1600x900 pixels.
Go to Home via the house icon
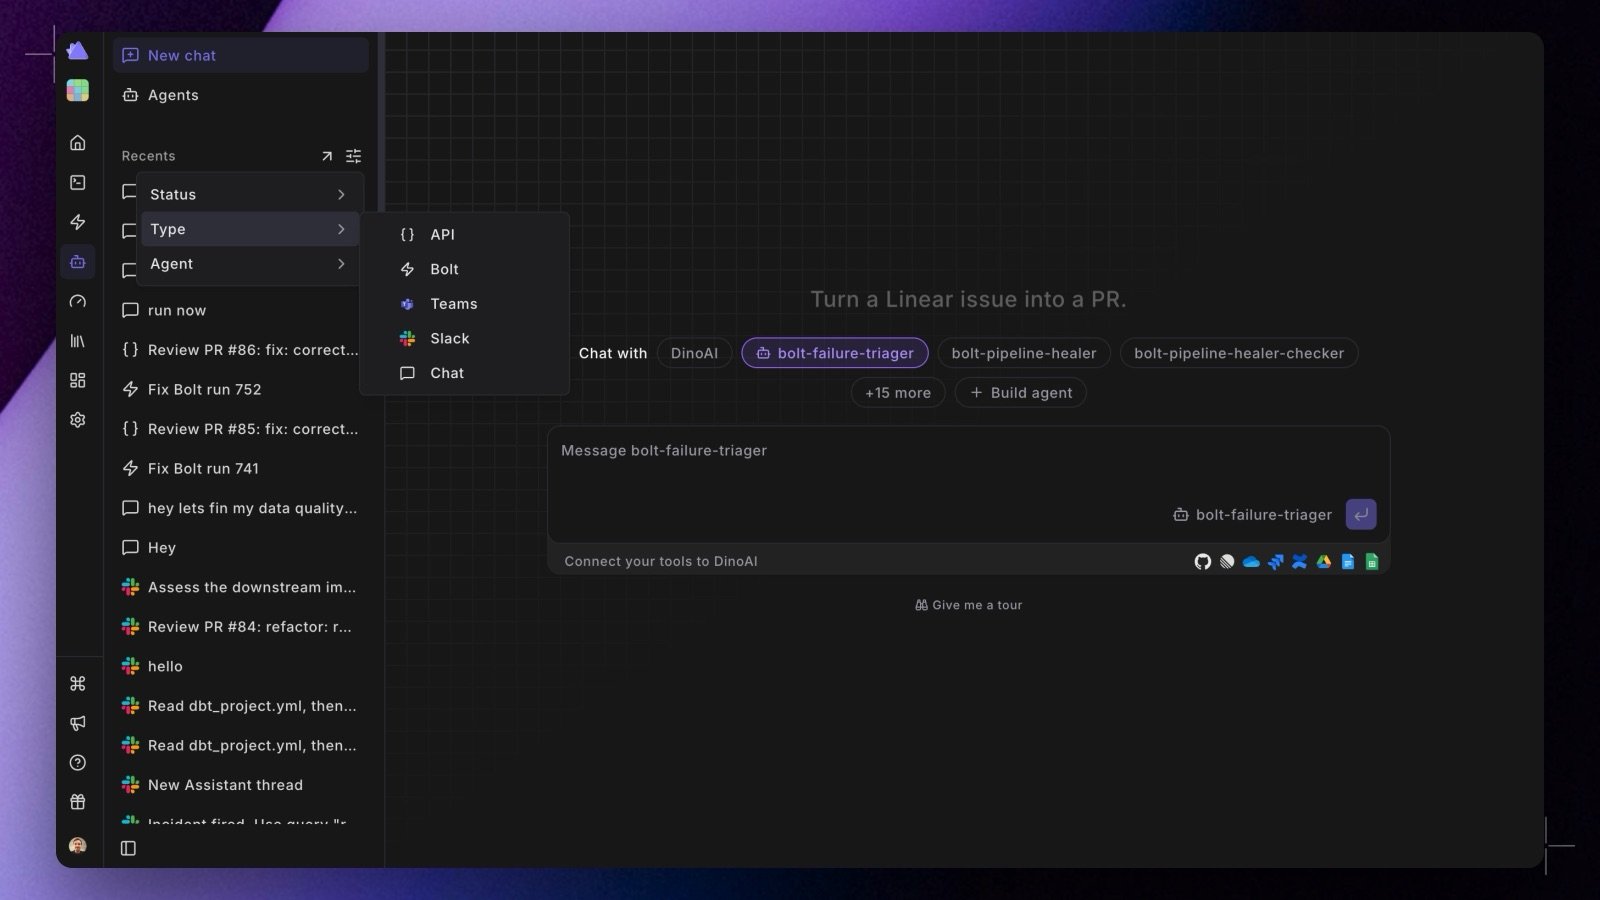coord(77,143)
